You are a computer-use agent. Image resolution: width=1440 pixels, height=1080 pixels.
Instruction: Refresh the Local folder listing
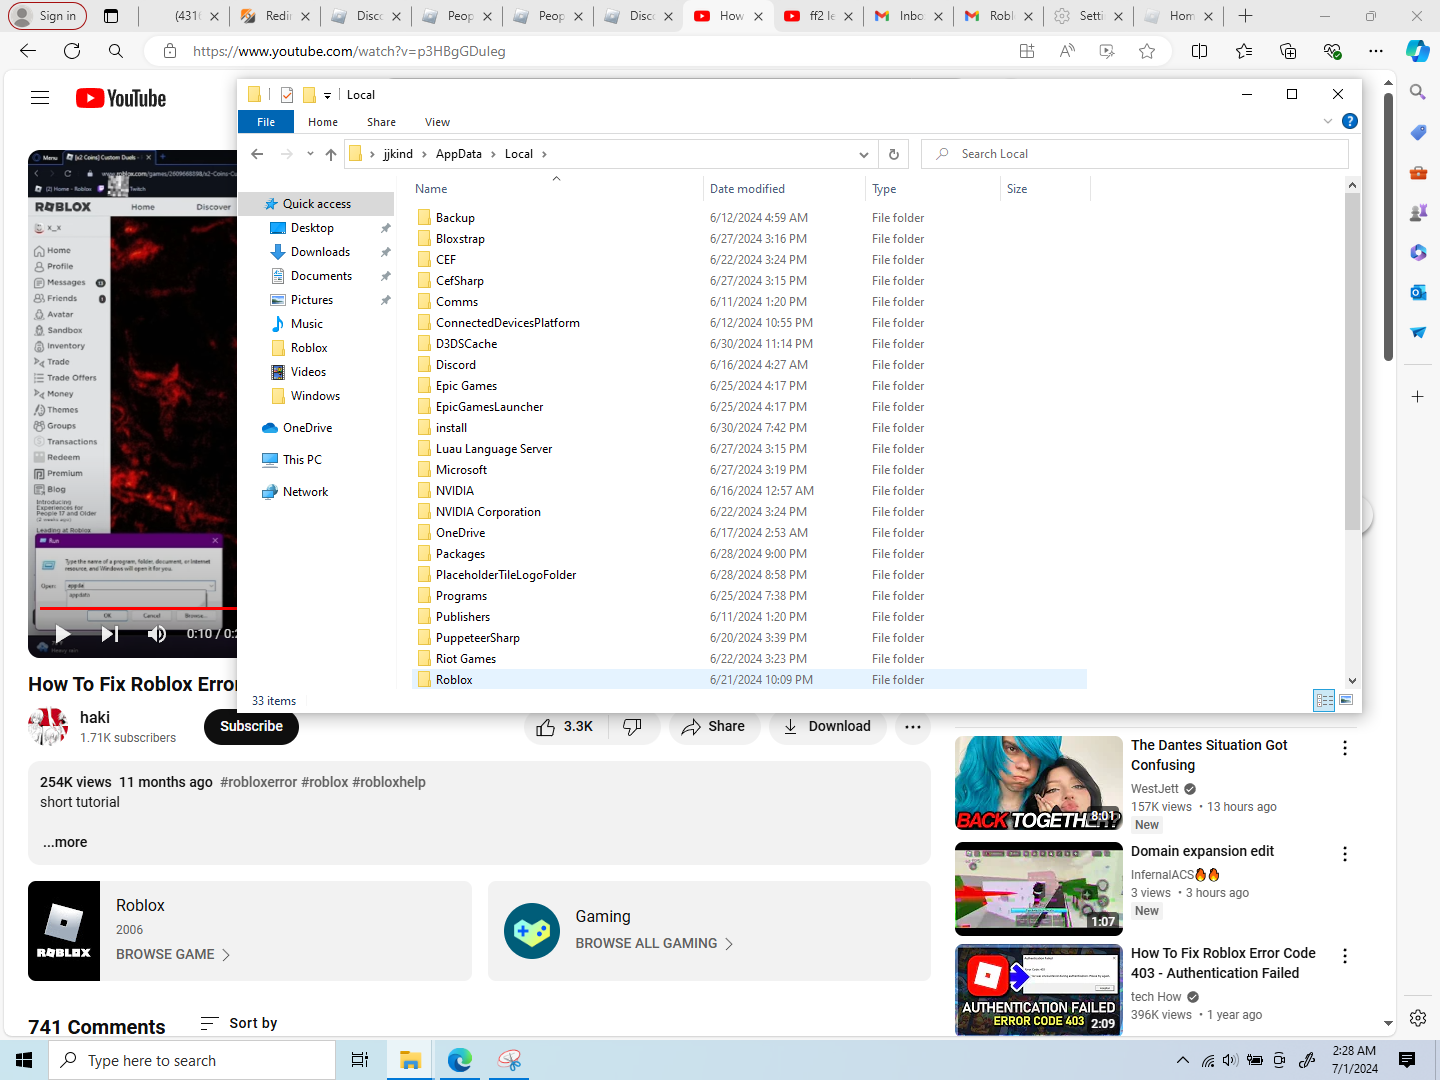(x=894, y=154)
